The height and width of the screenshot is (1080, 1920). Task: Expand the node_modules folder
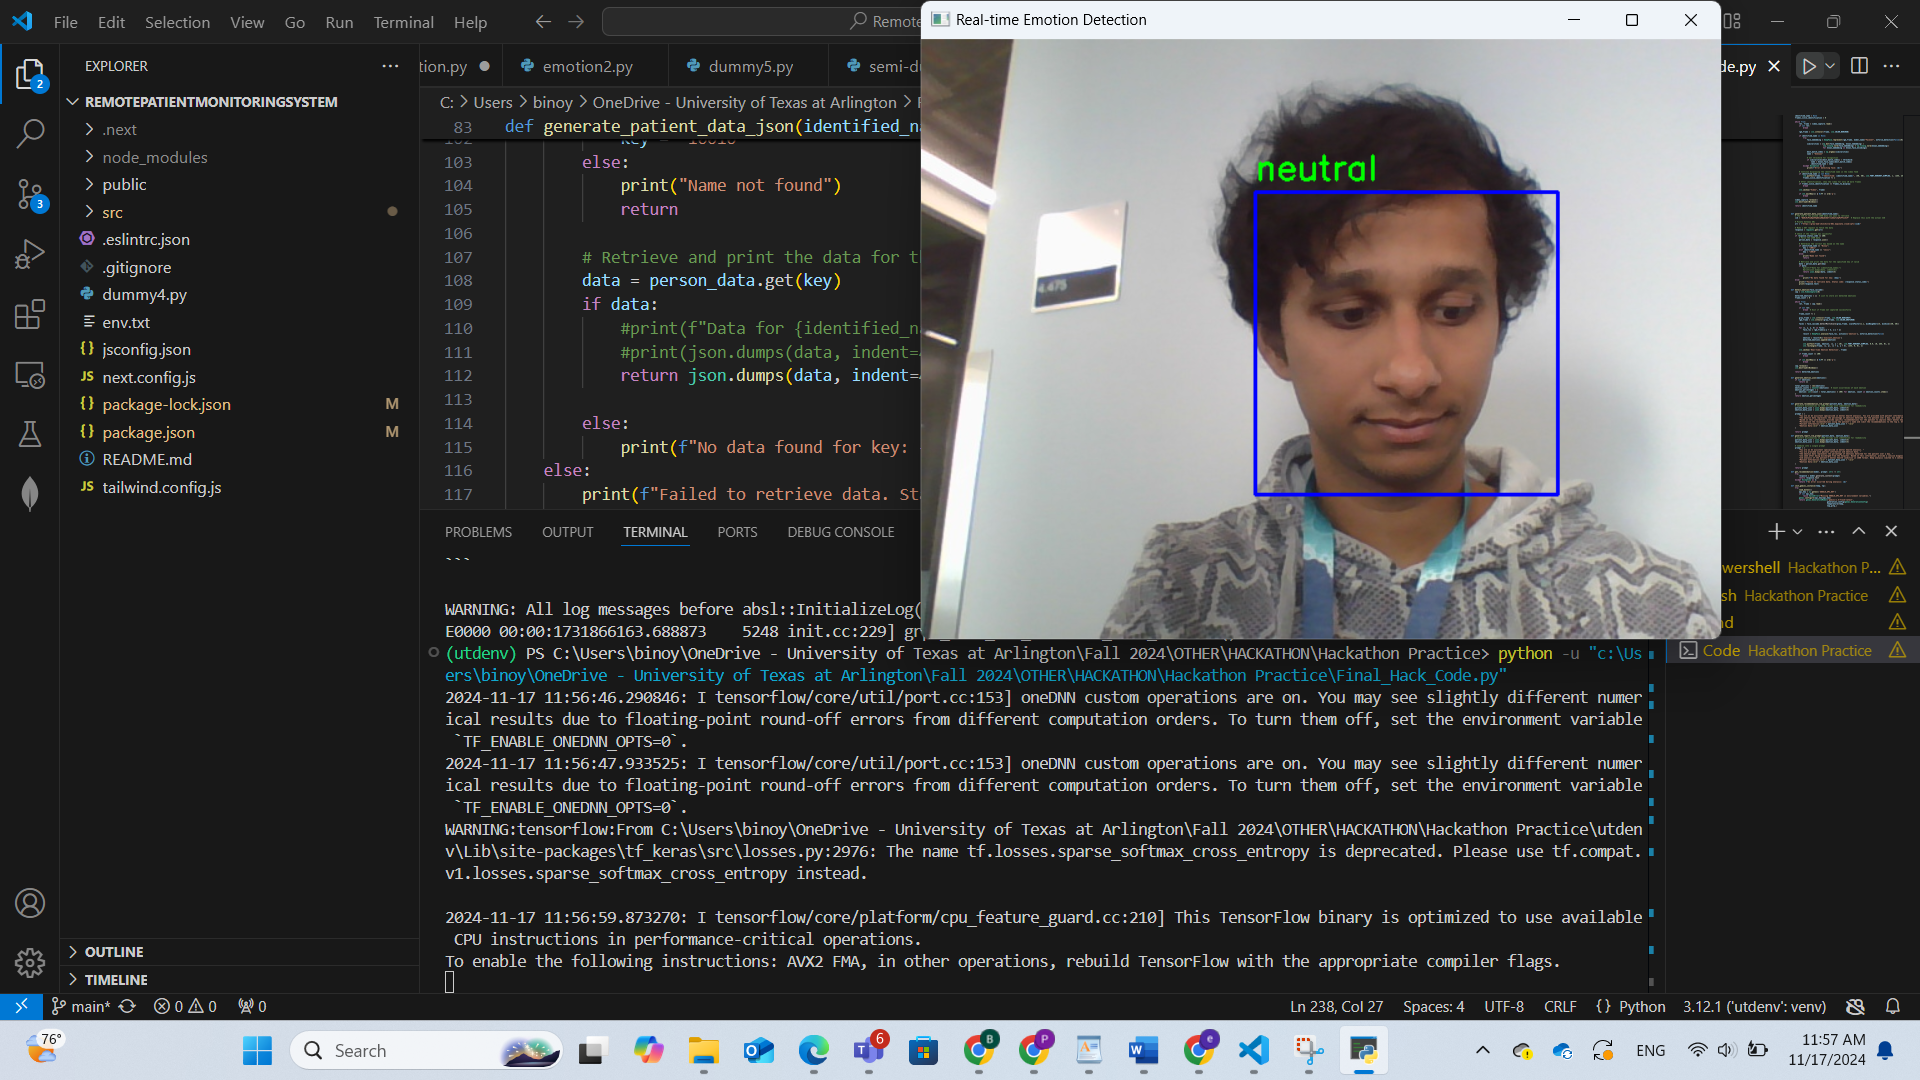coord(154,157)
